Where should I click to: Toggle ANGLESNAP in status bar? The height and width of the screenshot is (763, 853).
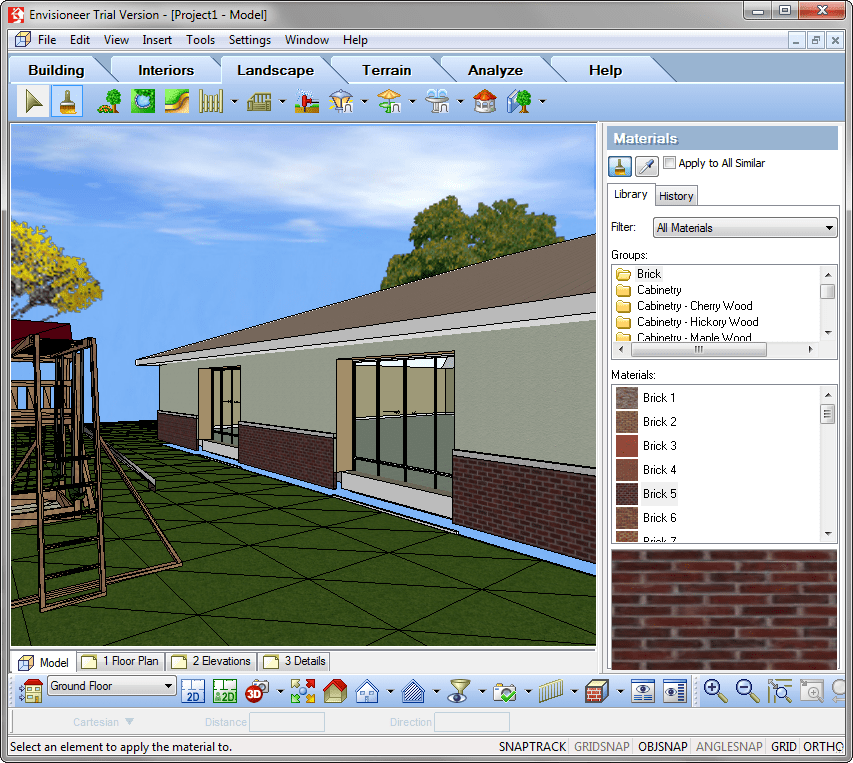729,747
